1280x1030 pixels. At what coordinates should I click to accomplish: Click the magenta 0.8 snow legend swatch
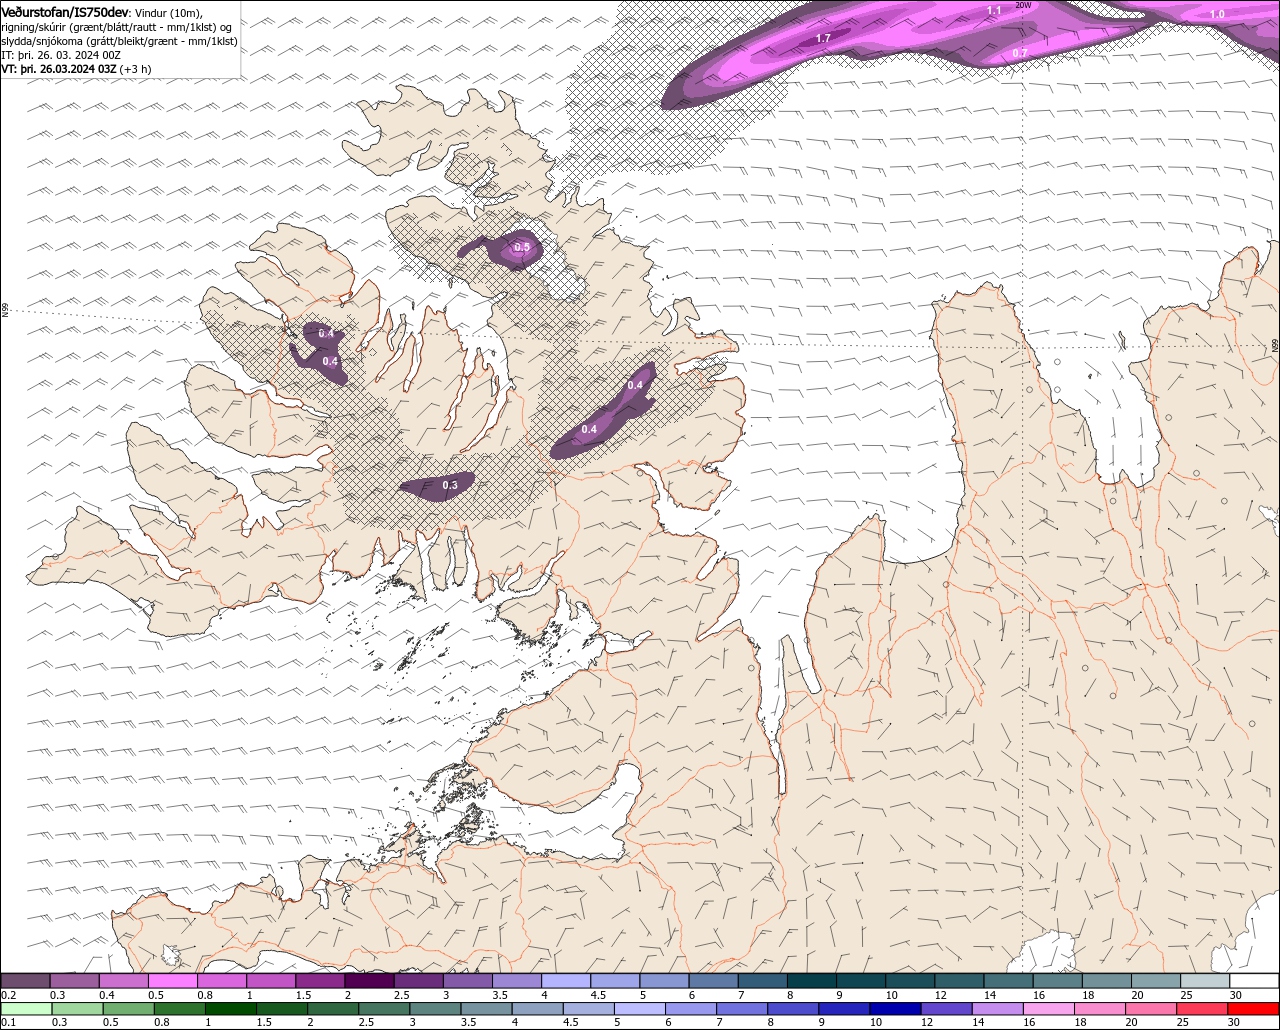(222, 981)
